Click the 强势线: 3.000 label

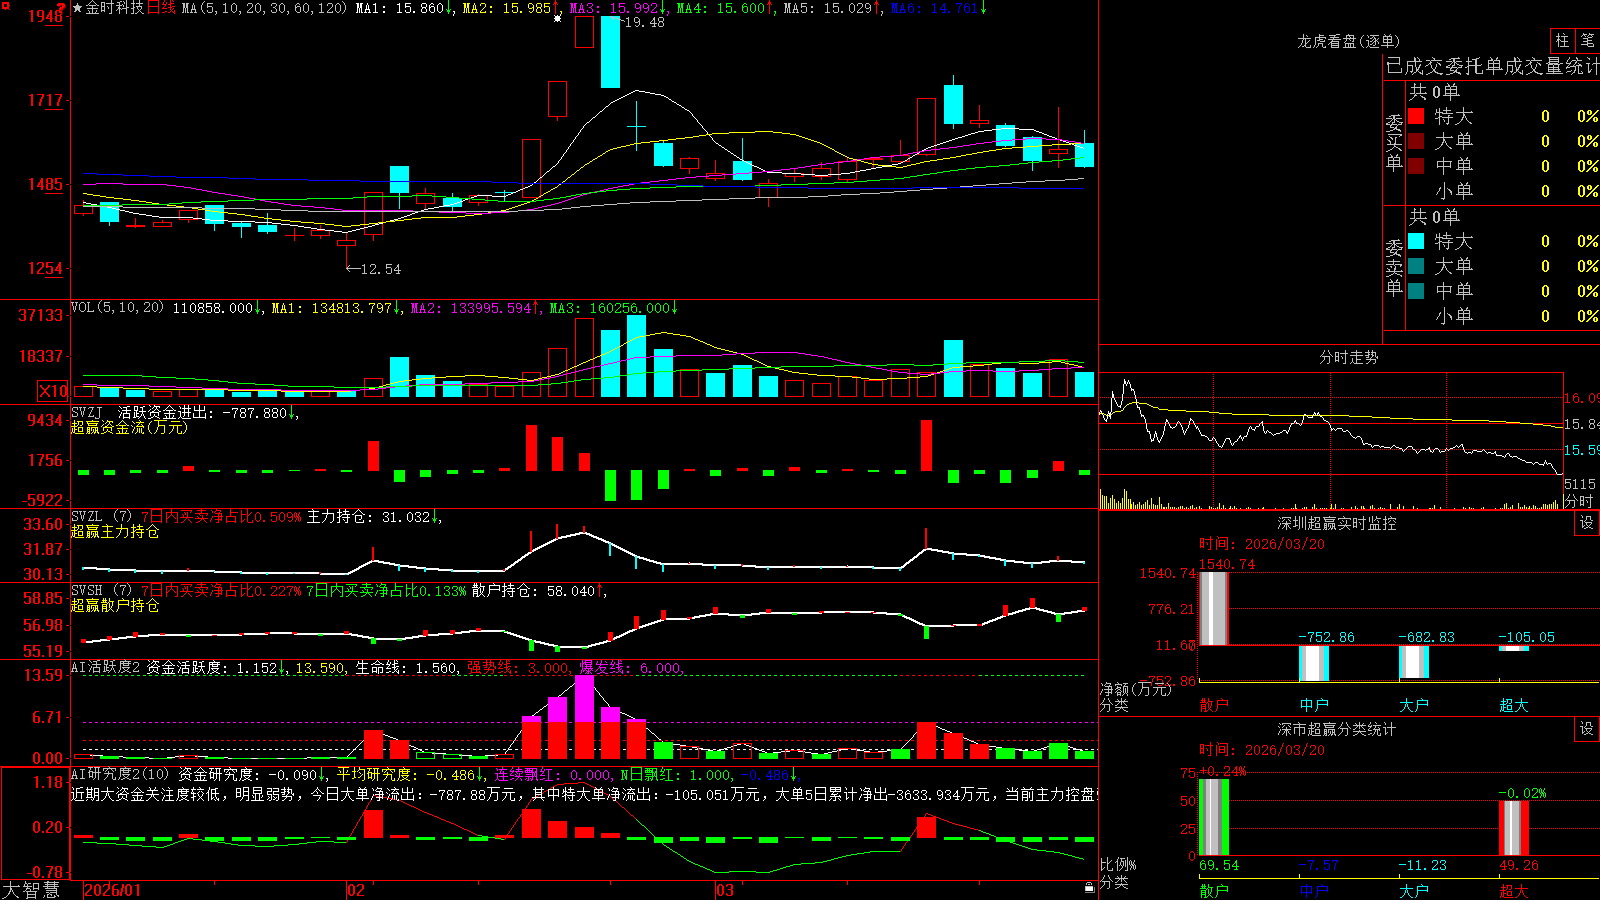[x=518, y=668]
